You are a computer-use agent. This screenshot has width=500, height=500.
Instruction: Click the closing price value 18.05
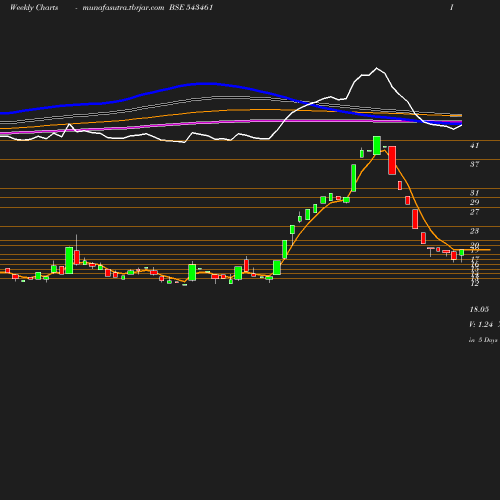pos(479,309)
